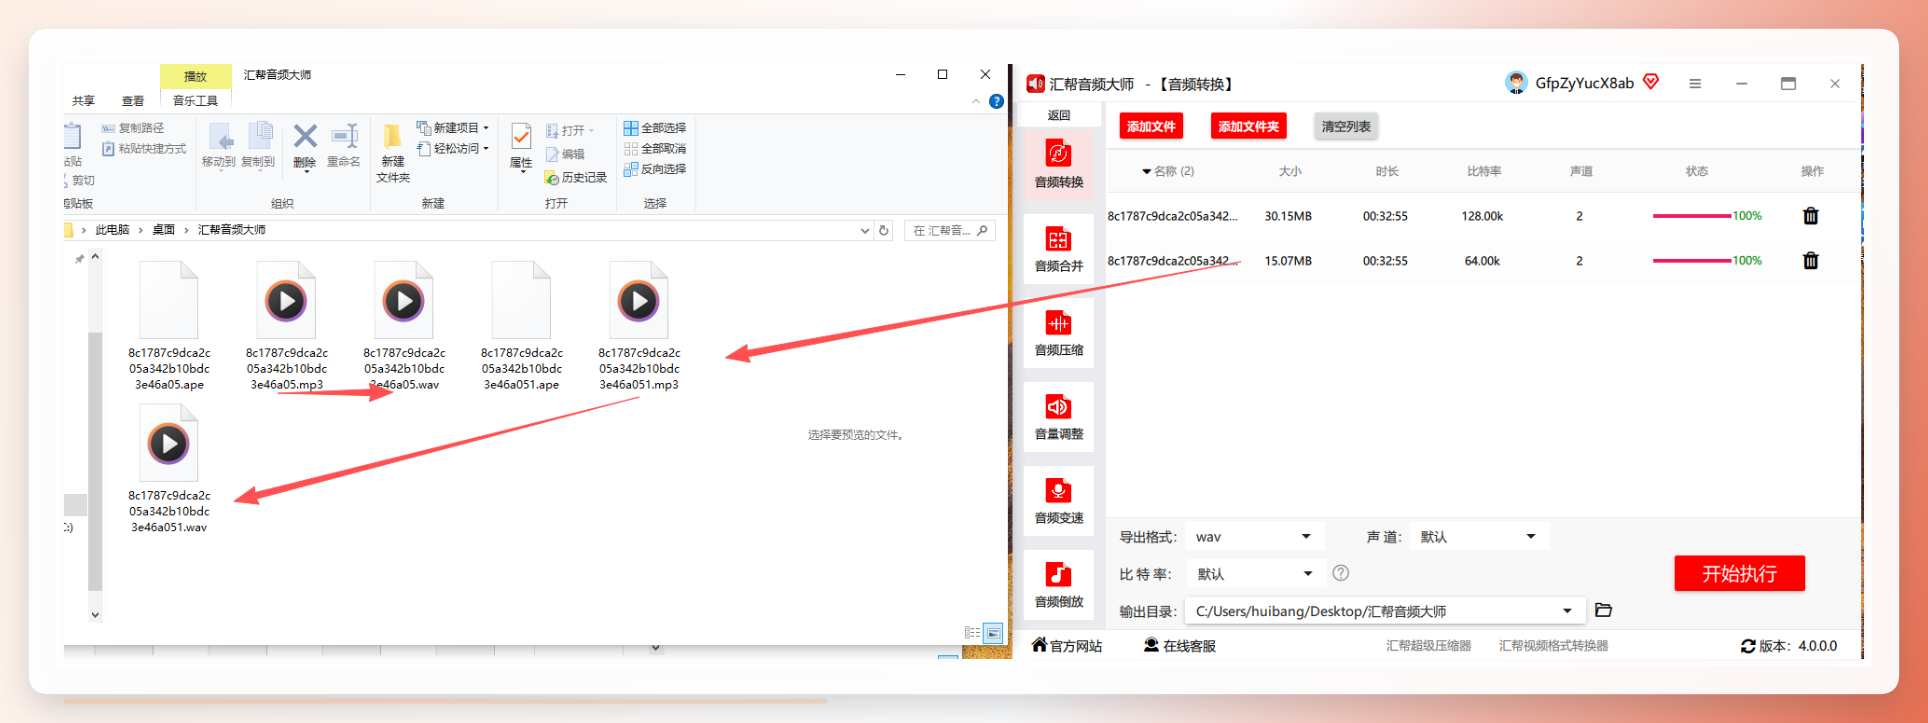The width and height of the screenshot is (1928, 723).
Task: Click the user avatar GfpZyYucX8ab
Action: tap(1516, 83)
